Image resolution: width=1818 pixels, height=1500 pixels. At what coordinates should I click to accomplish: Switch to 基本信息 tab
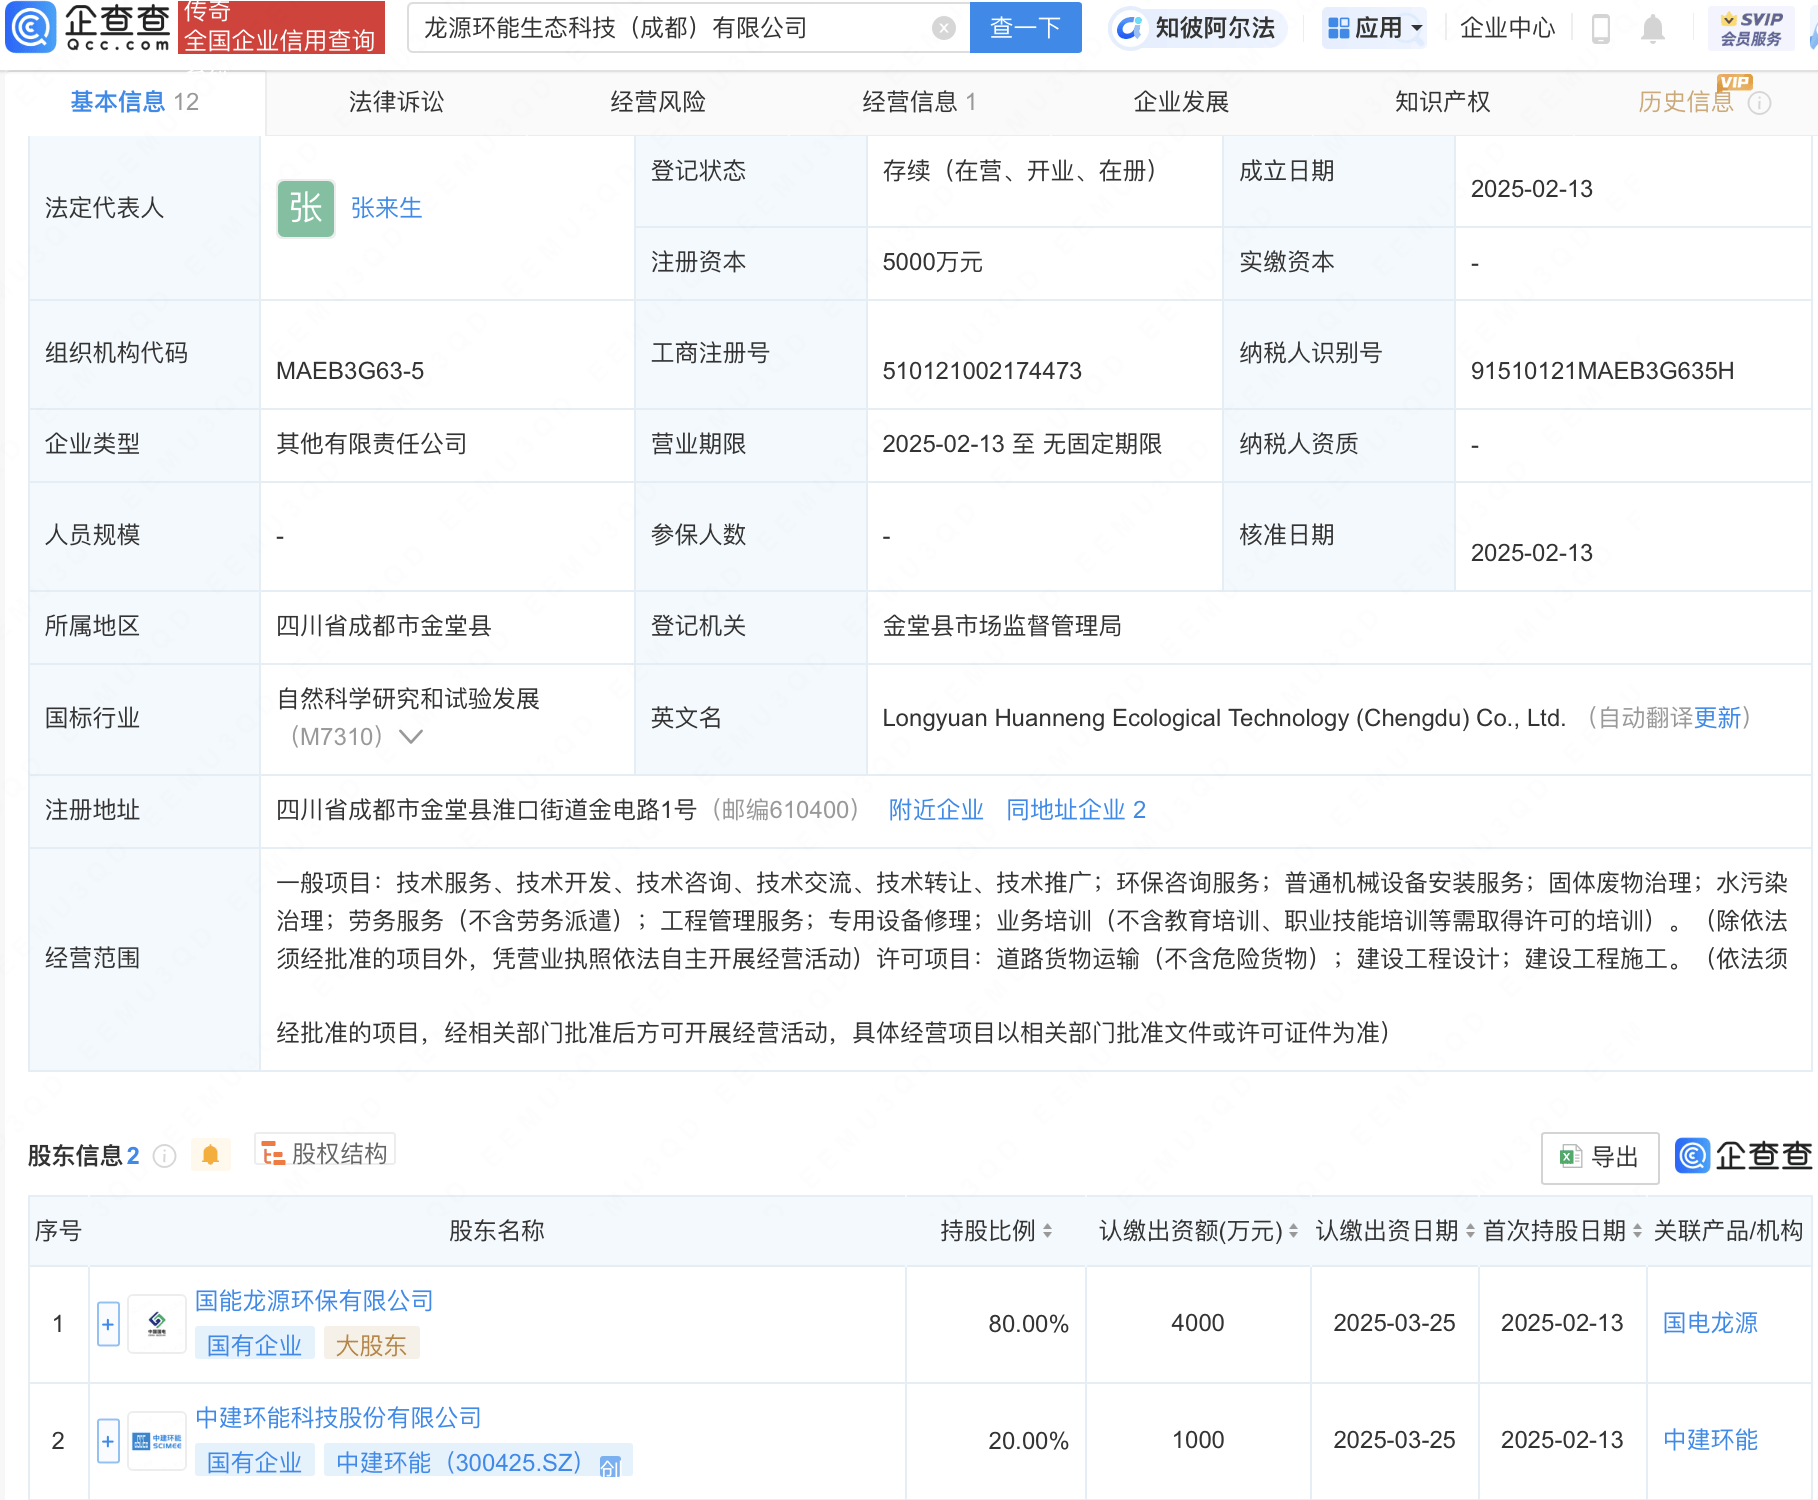point(135,102)
